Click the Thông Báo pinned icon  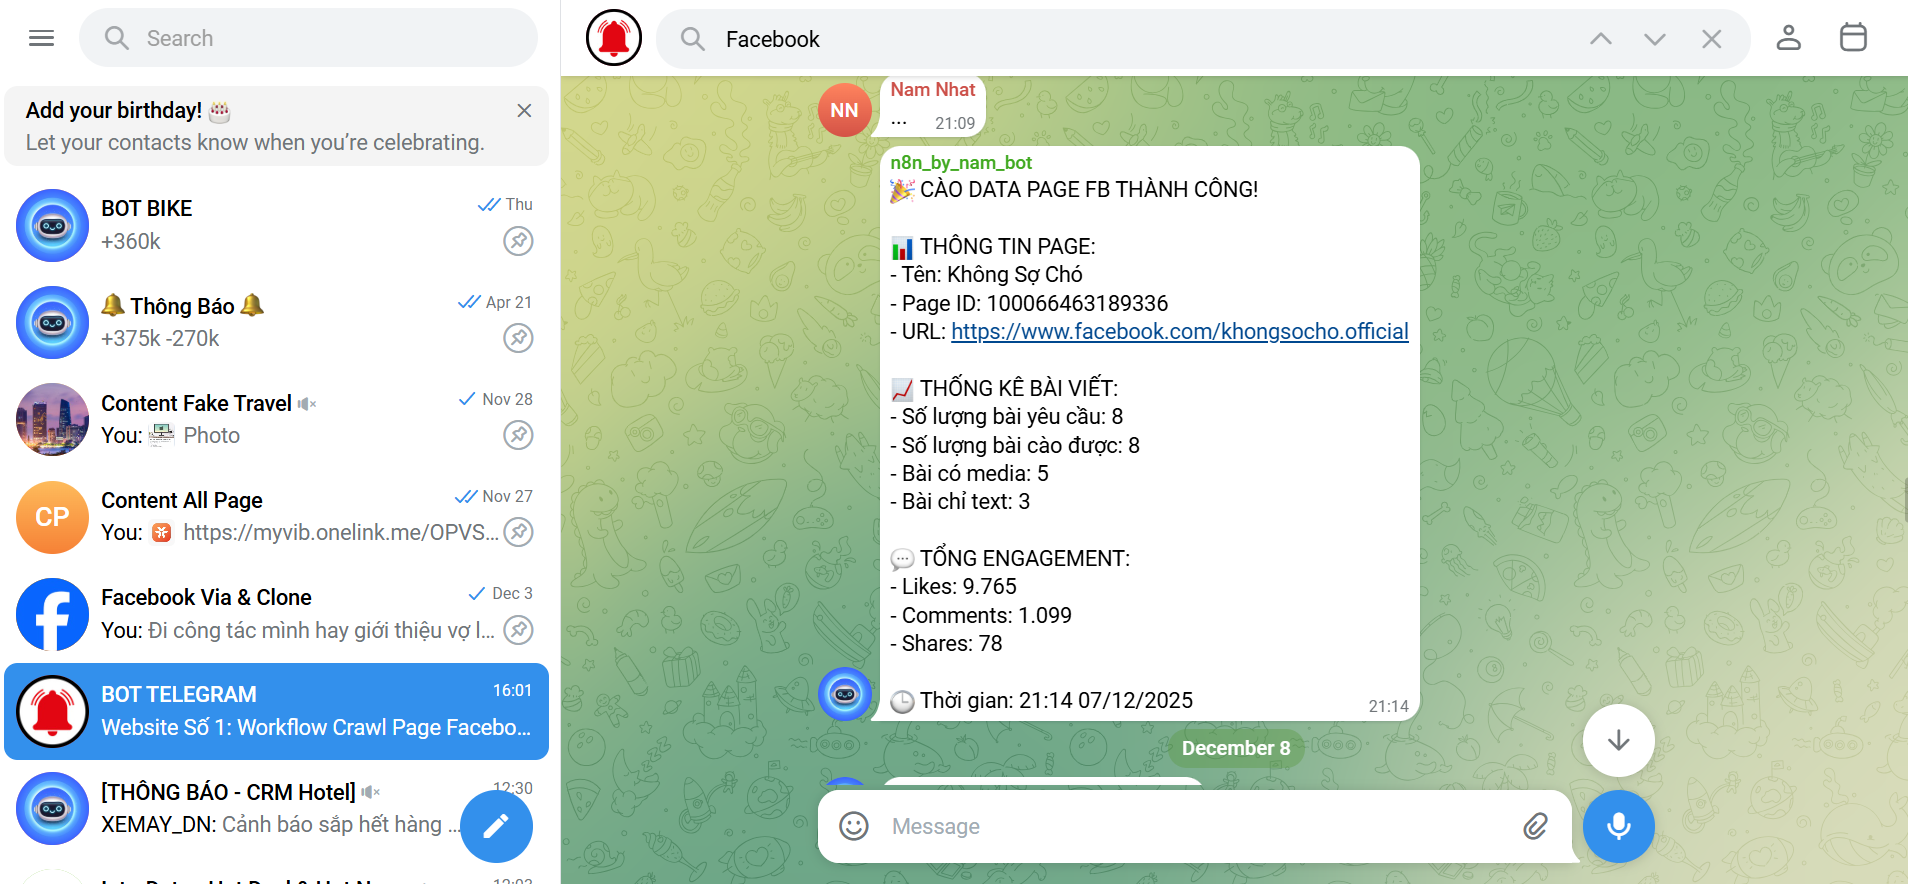pos(518,338)
